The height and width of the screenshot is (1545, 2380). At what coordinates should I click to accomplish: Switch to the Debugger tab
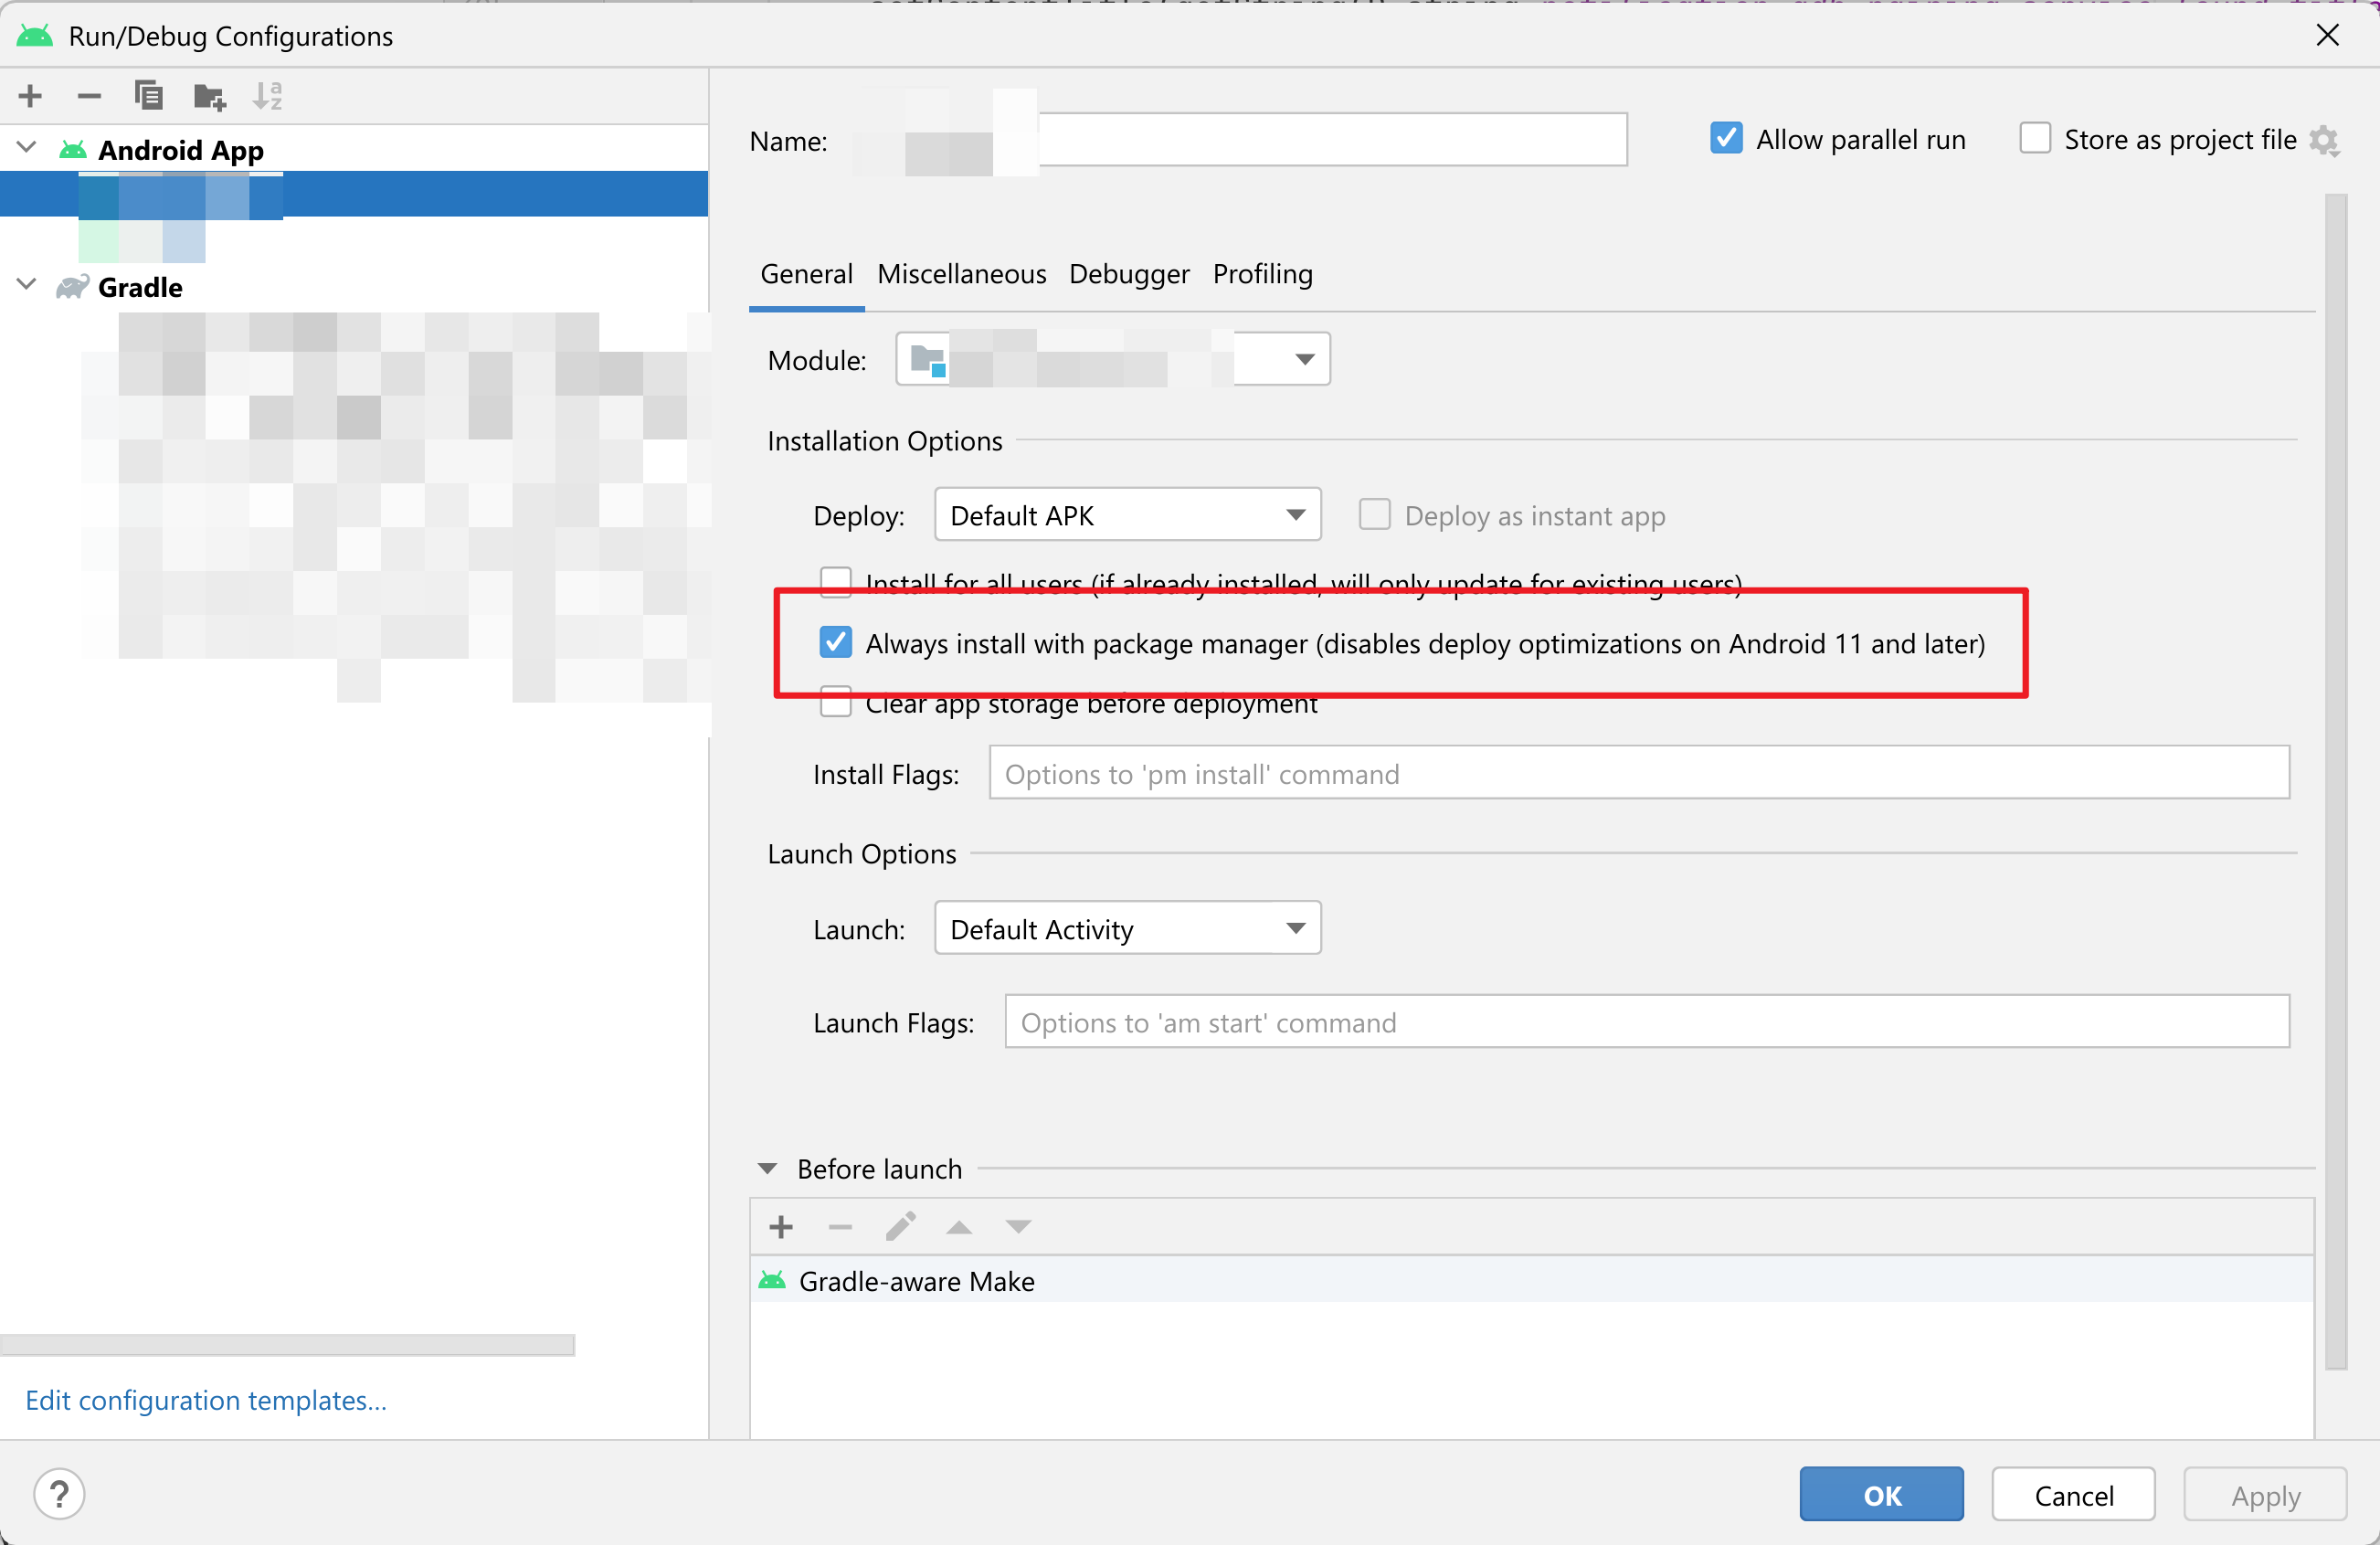1128,274
